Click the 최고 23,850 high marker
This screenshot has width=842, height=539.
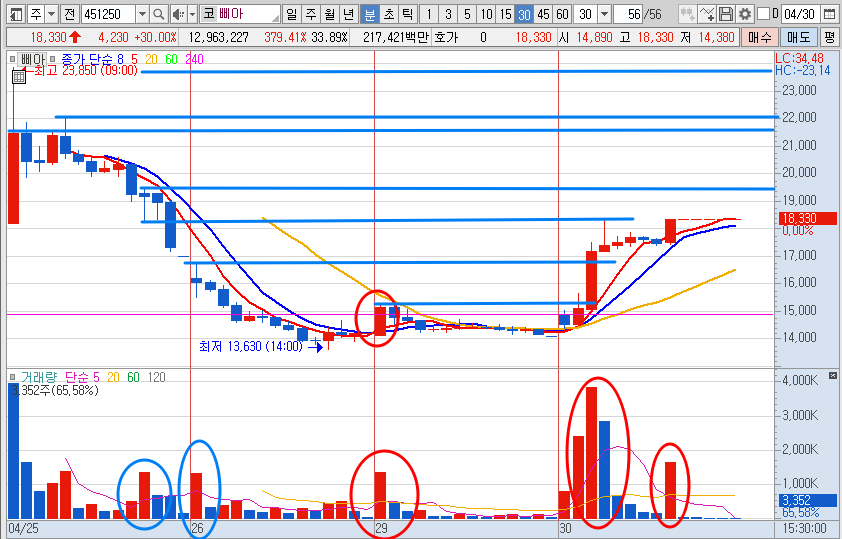click(x=85, y=70)
